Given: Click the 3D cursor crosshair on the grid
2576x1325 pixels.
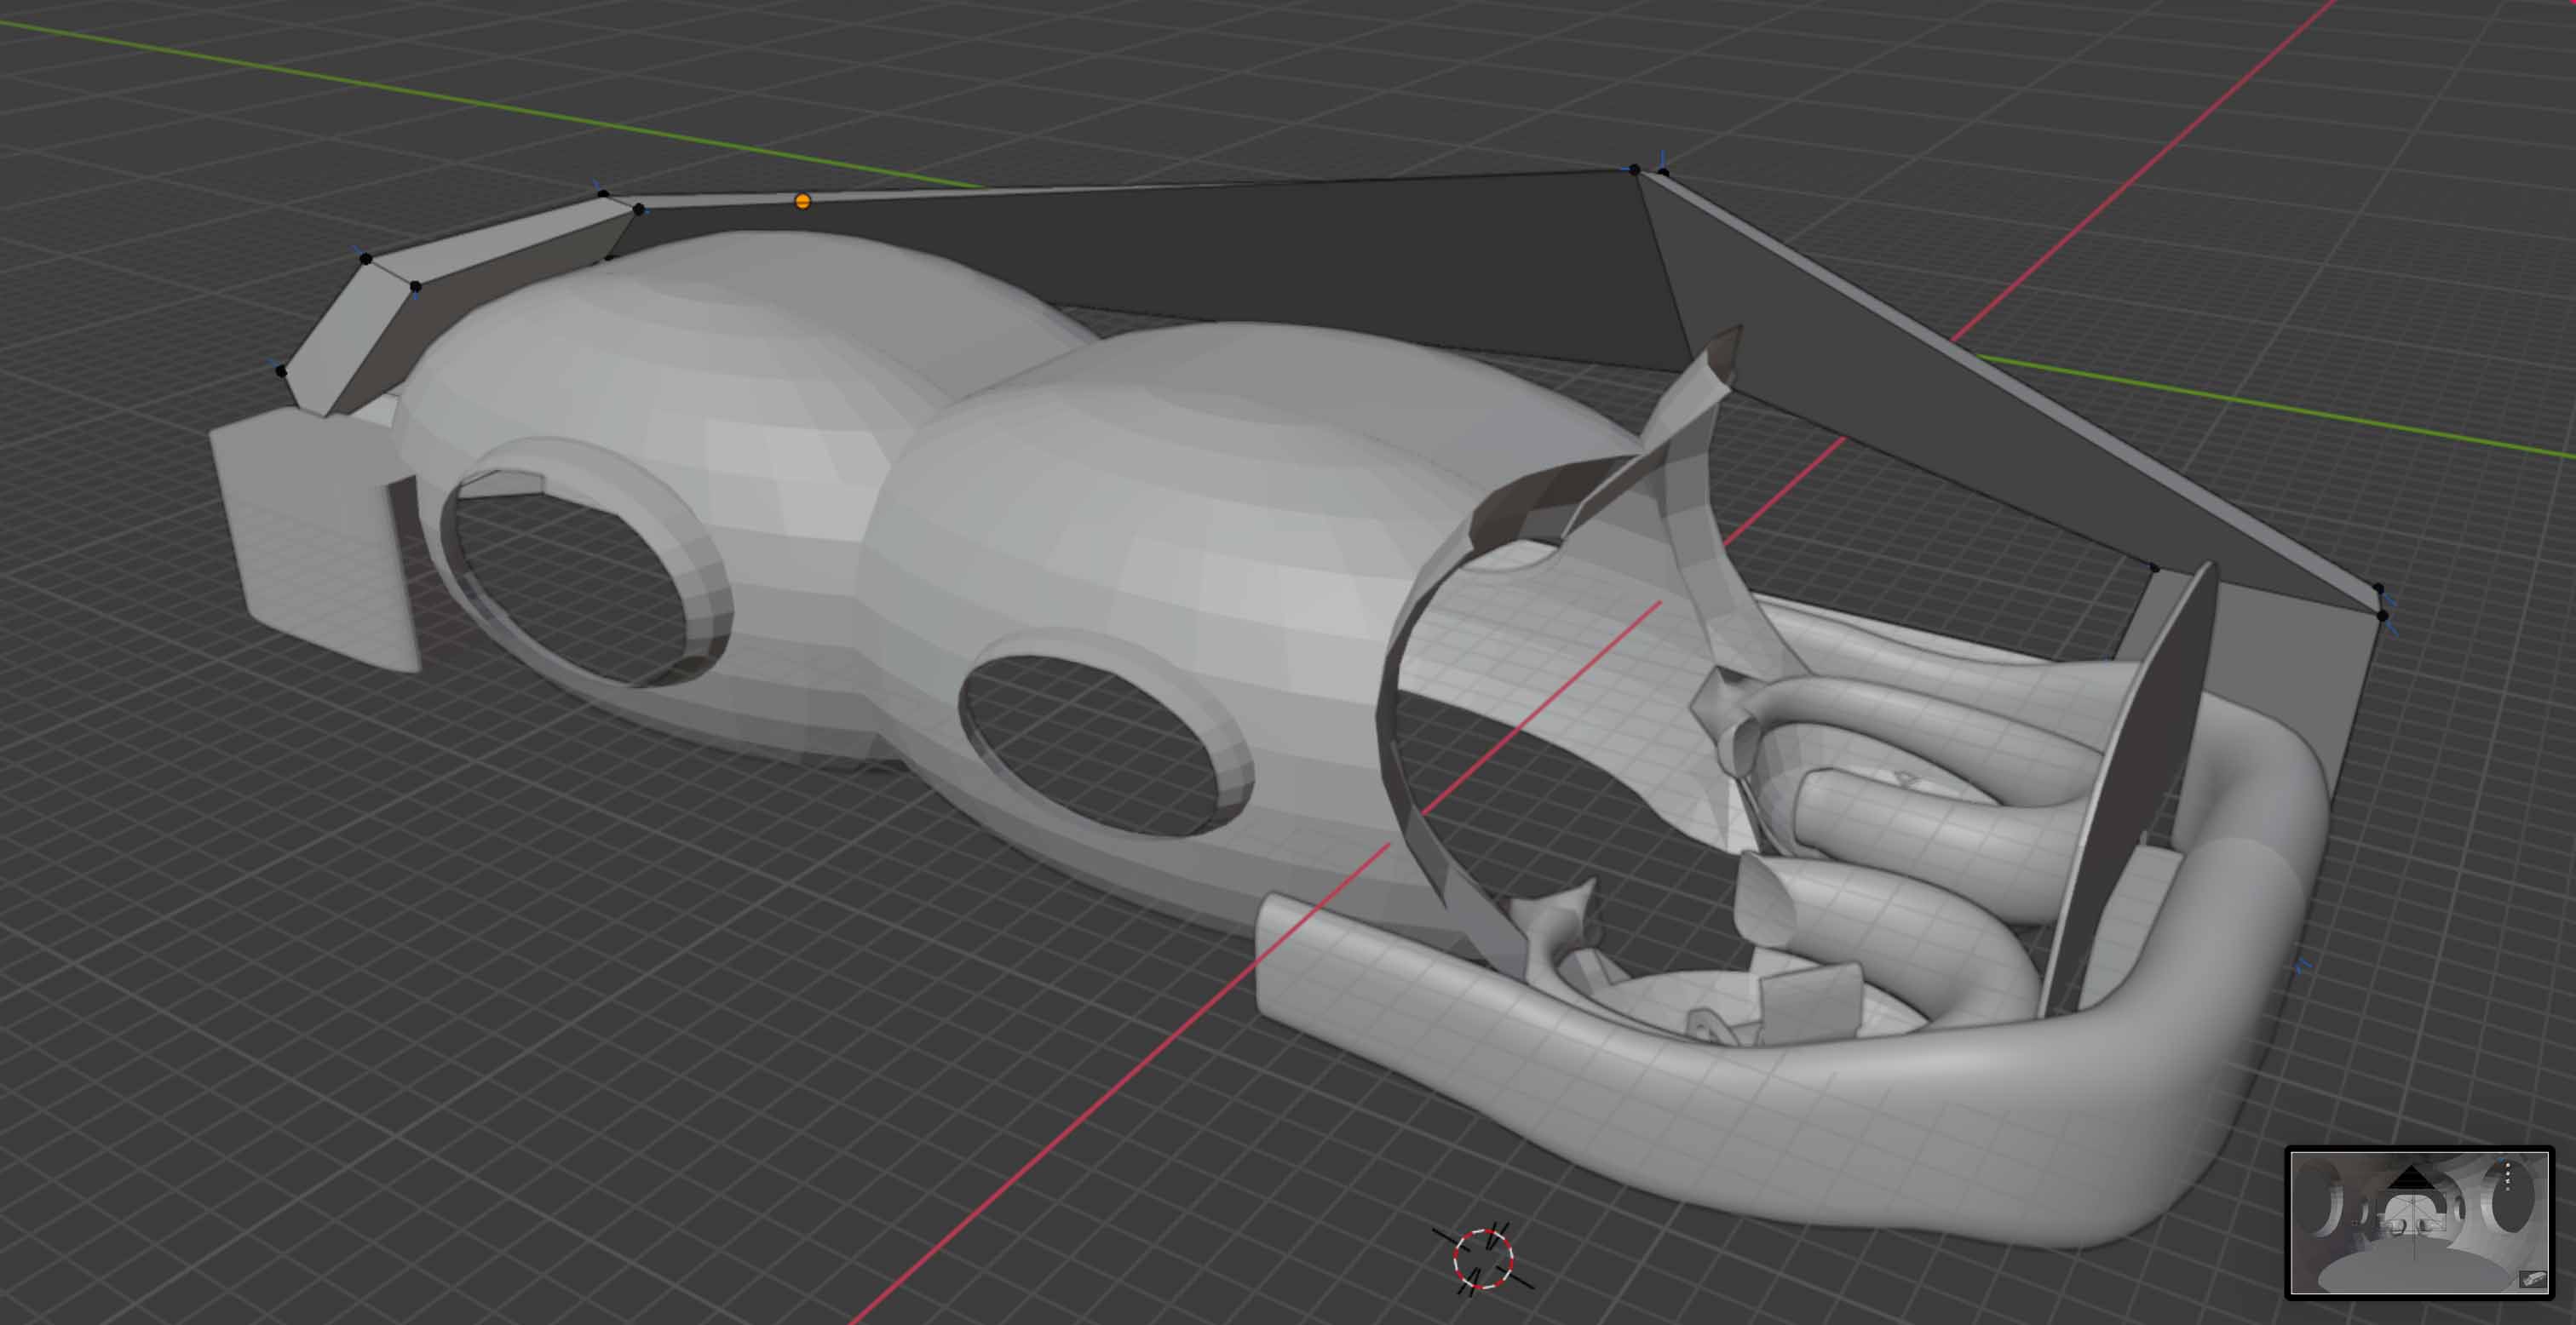Looking at the screenshot, I should pos(1483,1259).
